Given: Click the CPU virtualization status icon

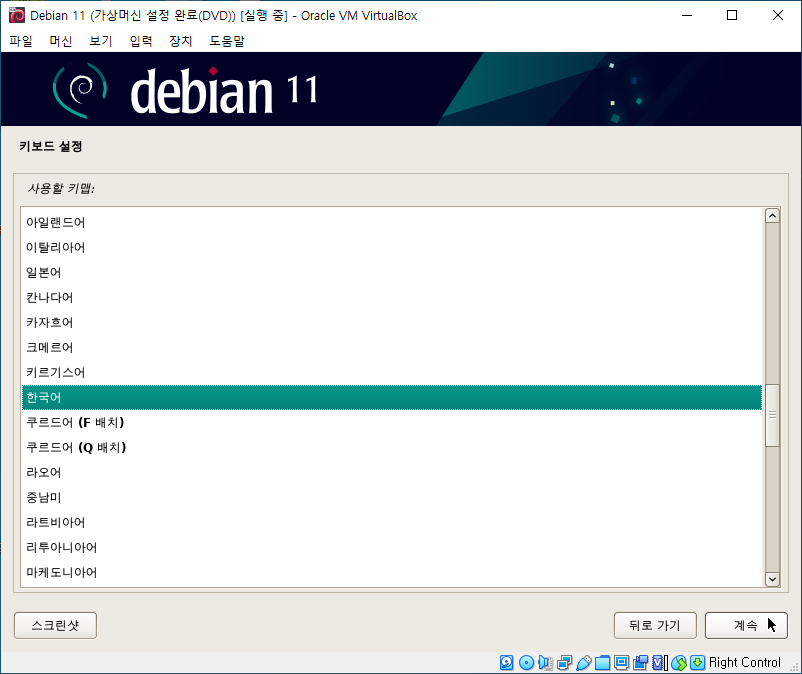Looking at the screenshot, I should click(660, 662).
